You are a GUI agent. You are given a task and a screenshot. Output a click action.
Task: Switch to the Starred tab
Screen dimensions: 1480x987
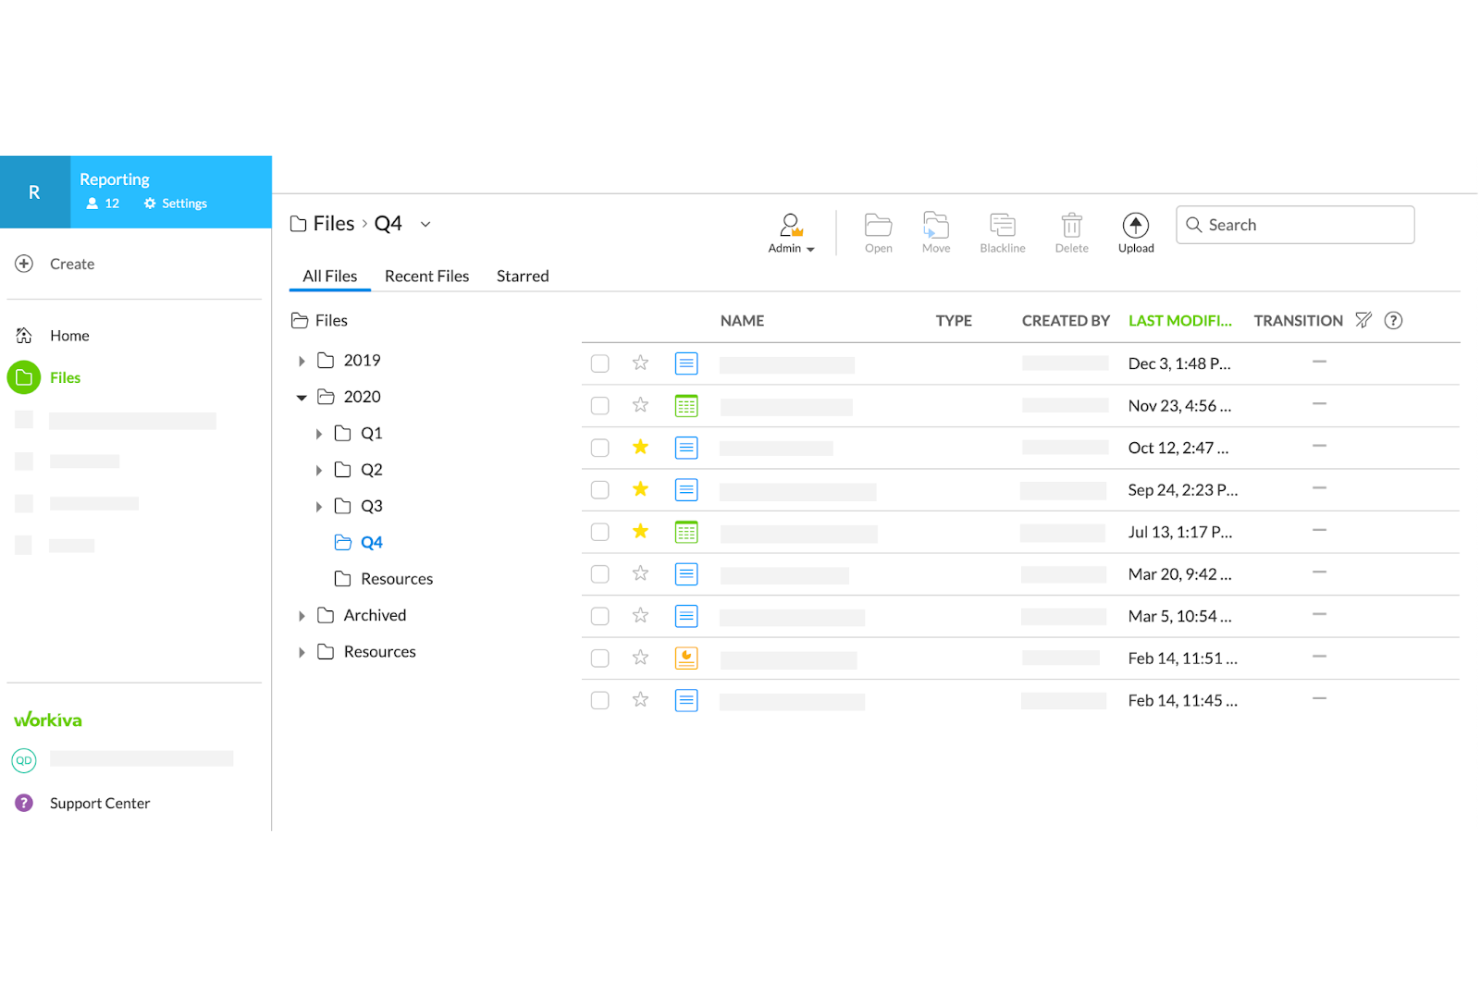coord(523,276)
